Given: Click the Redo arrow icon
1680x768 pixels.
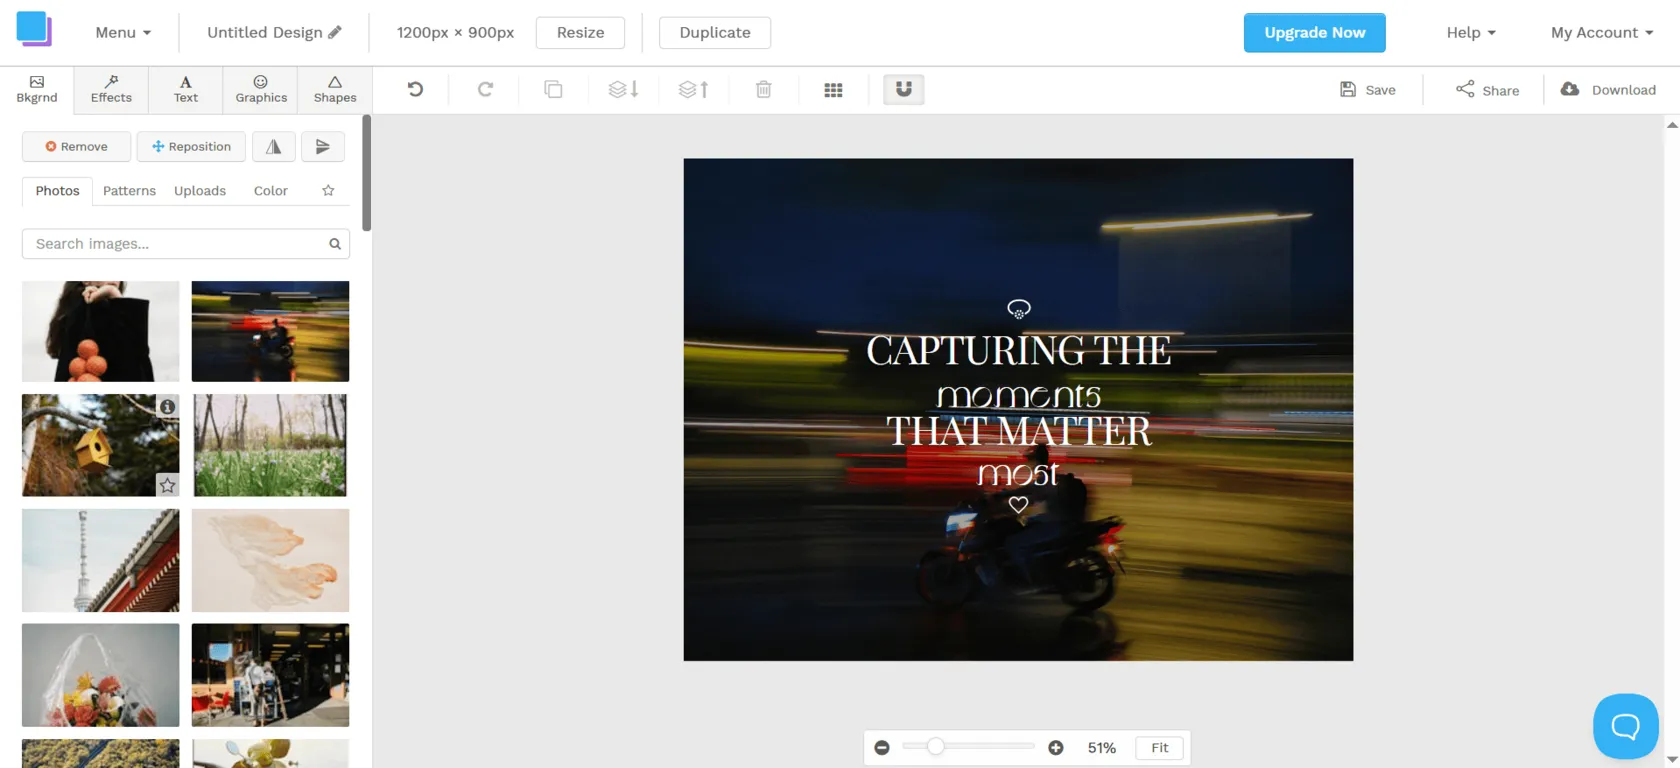Looking at the screenshot, I should (485, 90).
